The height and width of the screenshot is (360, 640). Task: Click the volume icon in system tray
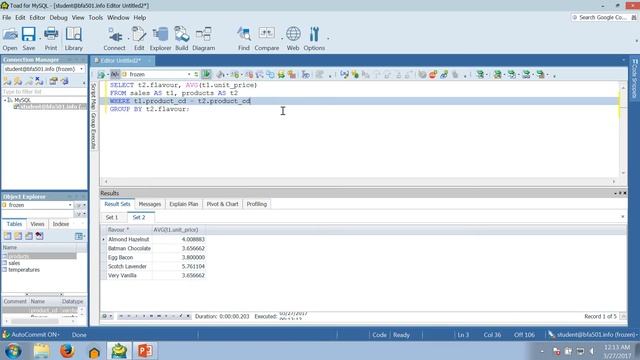tap(591, 351)
